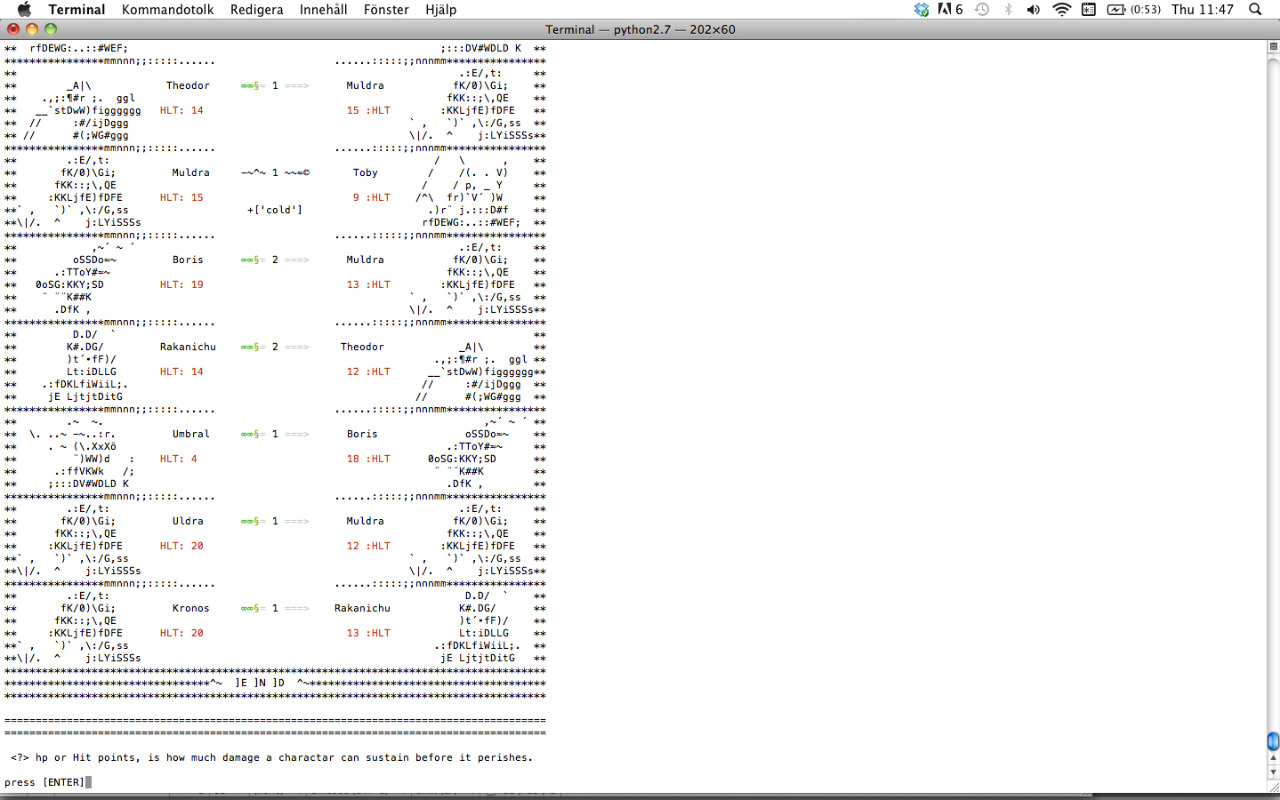Click the scrollbar down arrow
Viewport: 1280px width, 800px height.
tap(1272, 773)
